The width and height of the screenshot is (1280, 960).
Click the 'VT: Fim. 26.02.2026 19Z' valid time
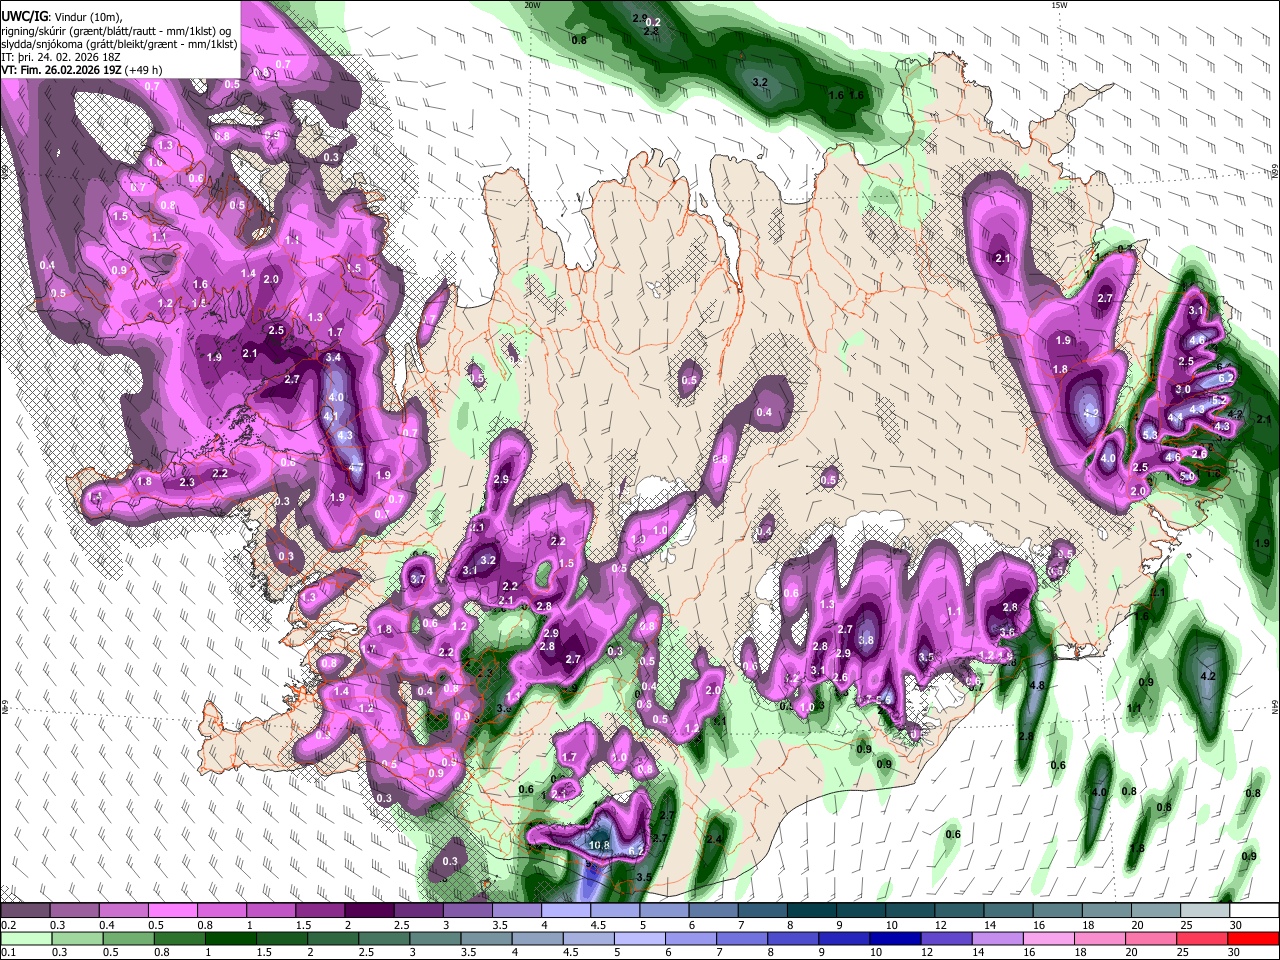point(61,70)
